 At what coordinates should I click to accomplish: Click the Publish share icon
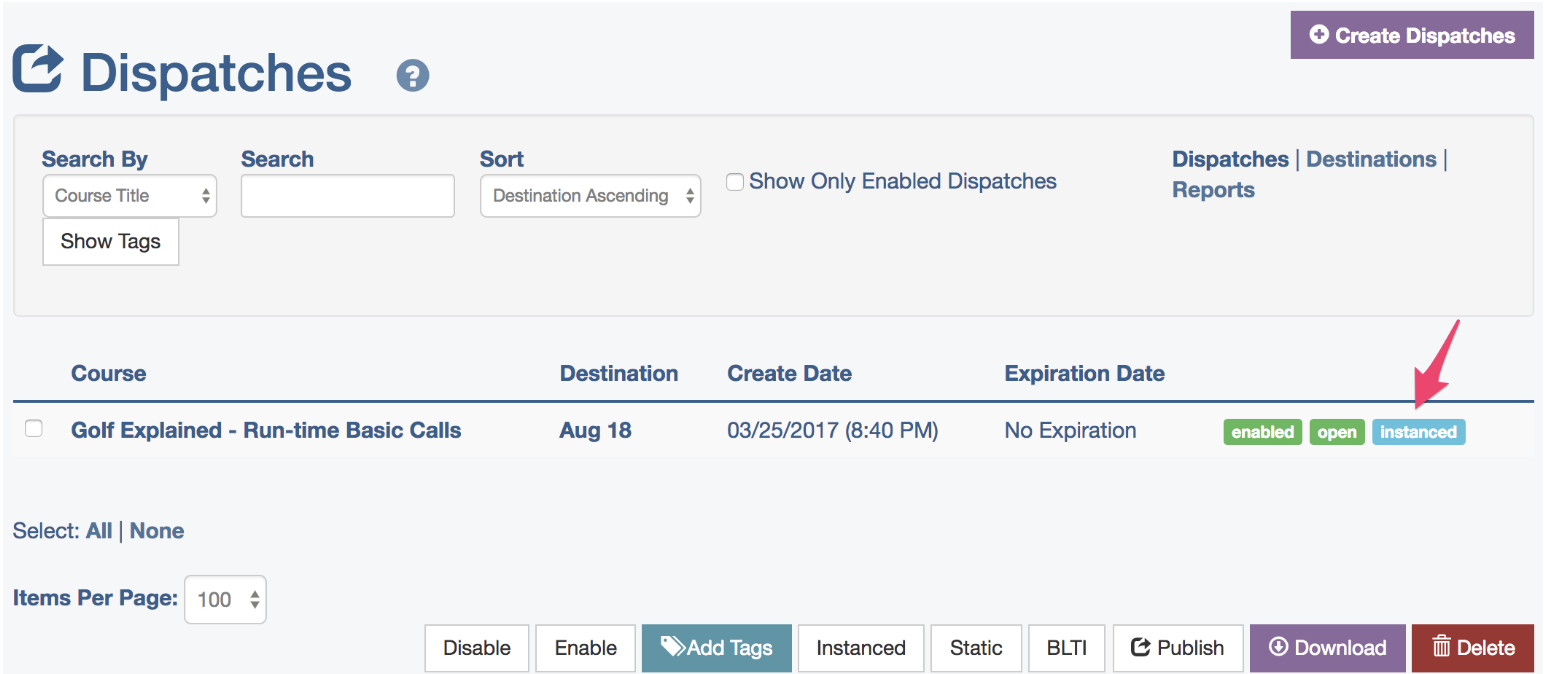tap(1140, 647)
